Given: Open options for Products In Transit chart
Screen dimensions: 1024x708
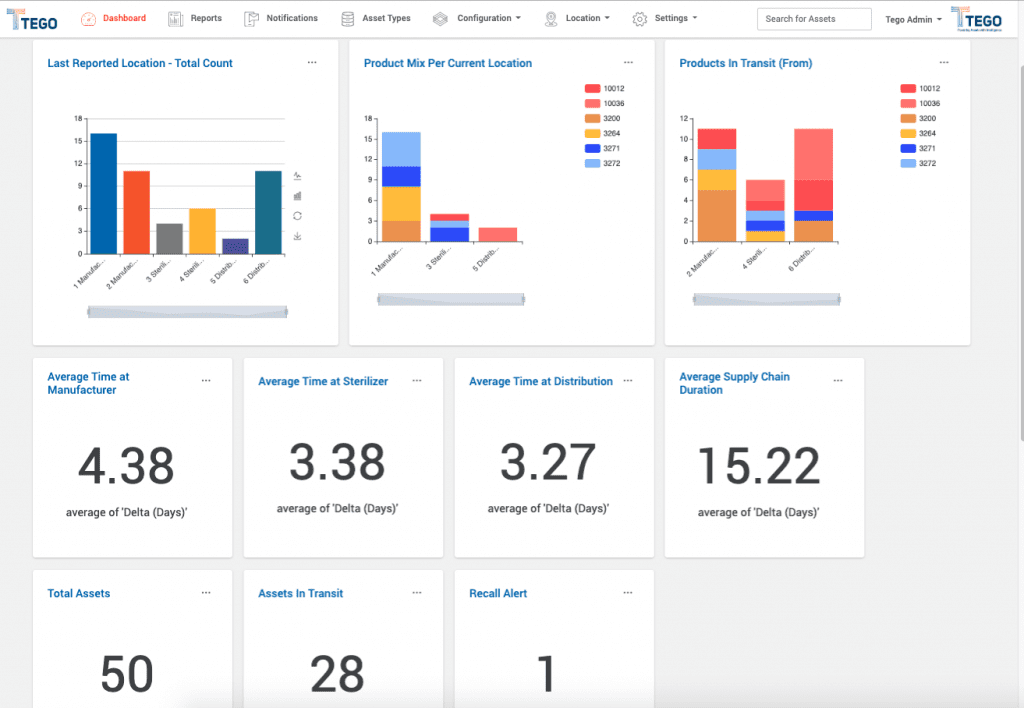Looking at the screenshot, I should (x=944, y=63).
